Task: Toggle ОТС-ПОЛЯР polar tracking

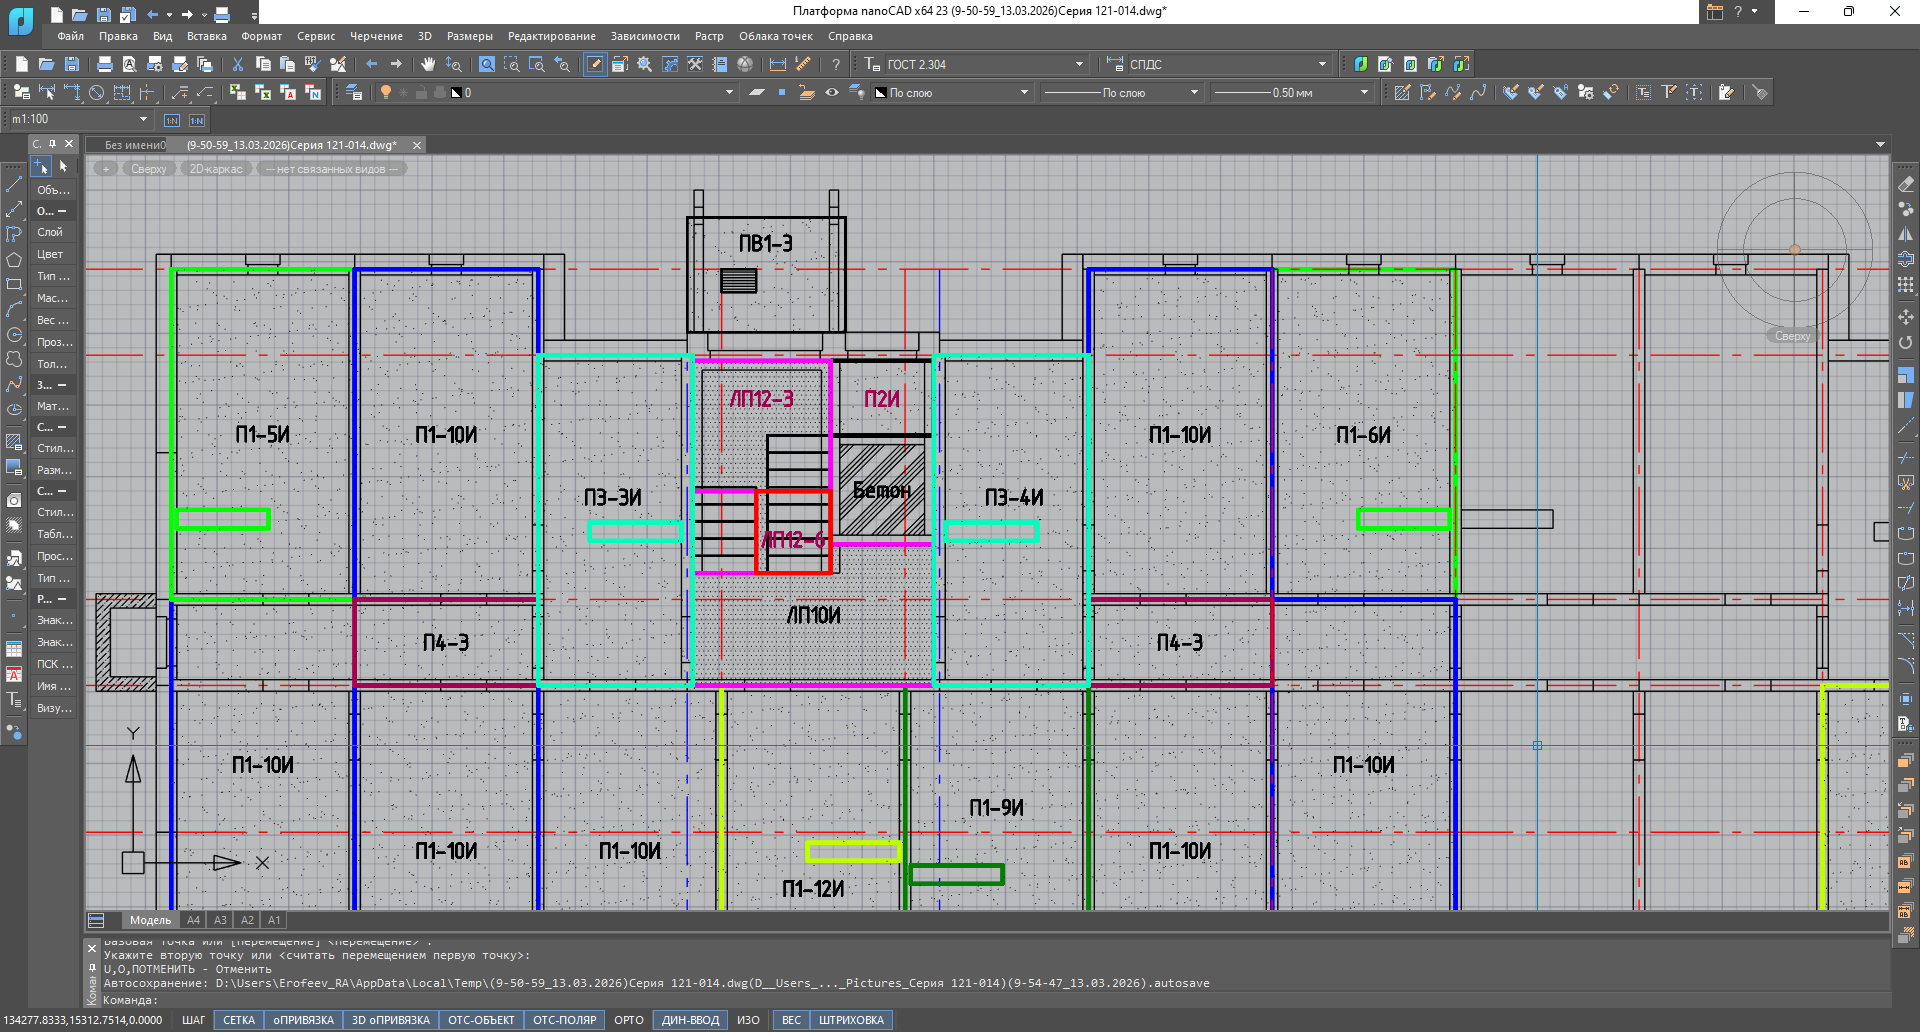Action: click(x=565, y=1020)
